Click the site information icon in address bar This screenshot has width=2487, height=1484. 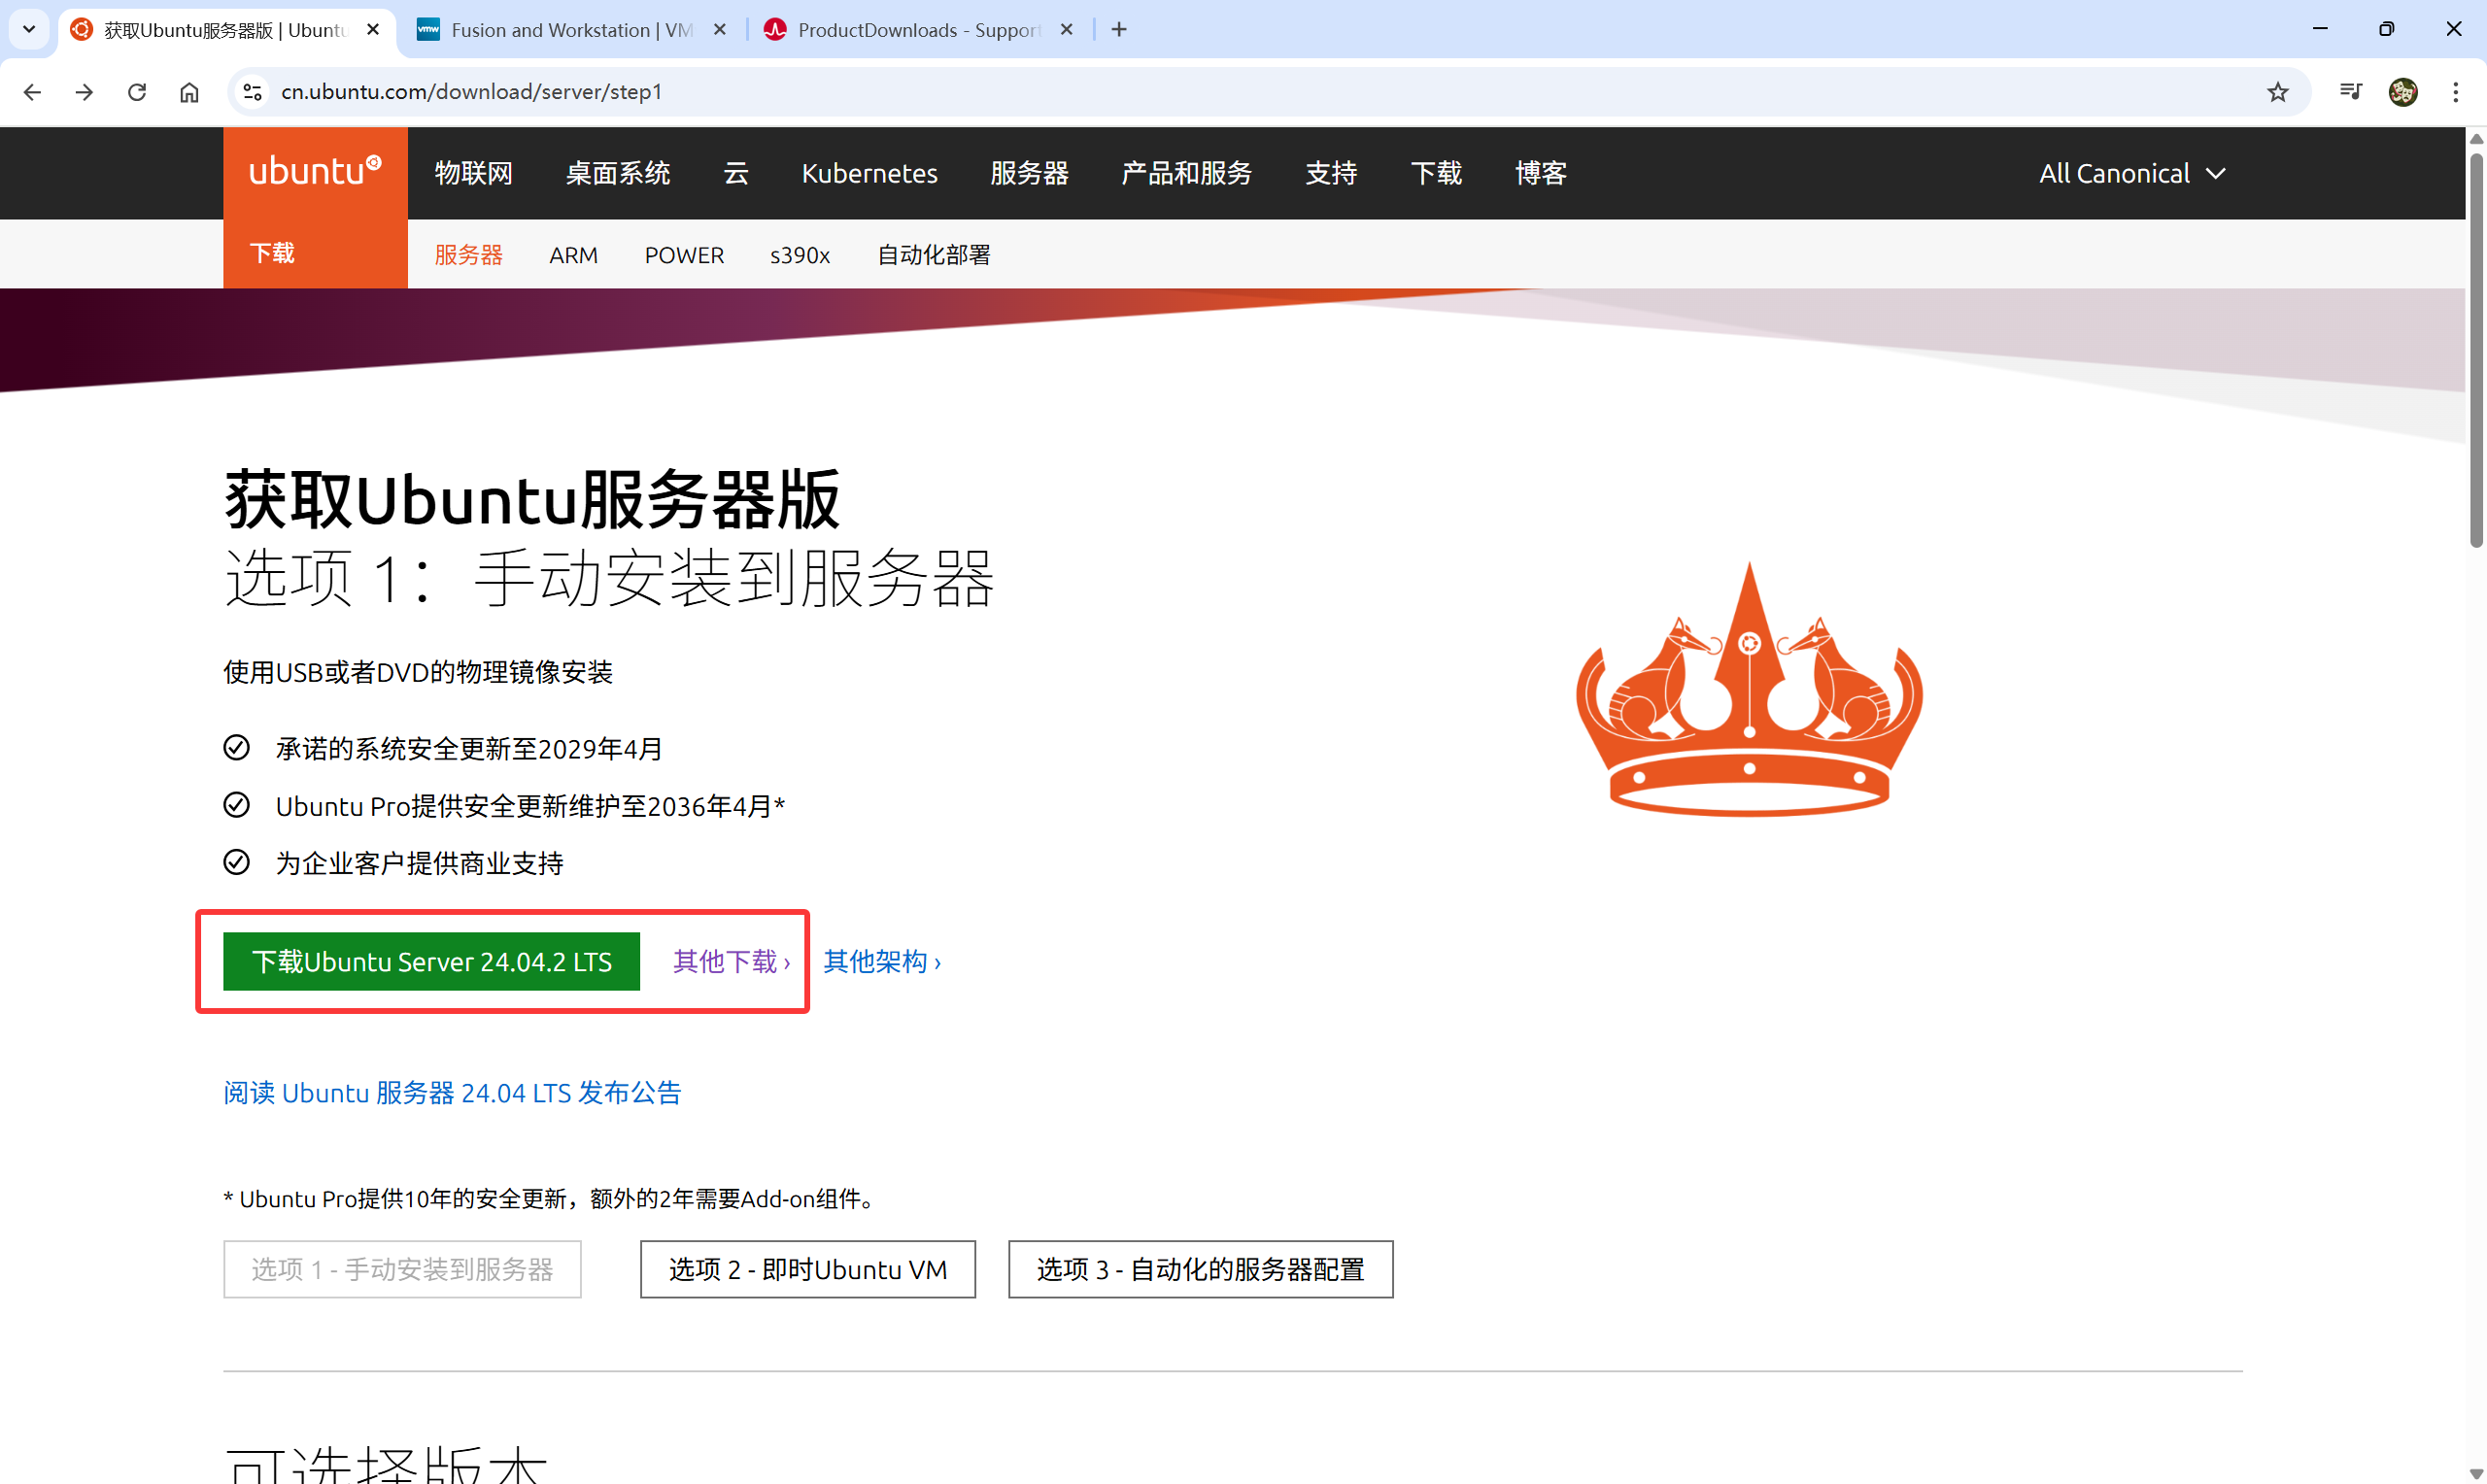(x=252, y=91)
